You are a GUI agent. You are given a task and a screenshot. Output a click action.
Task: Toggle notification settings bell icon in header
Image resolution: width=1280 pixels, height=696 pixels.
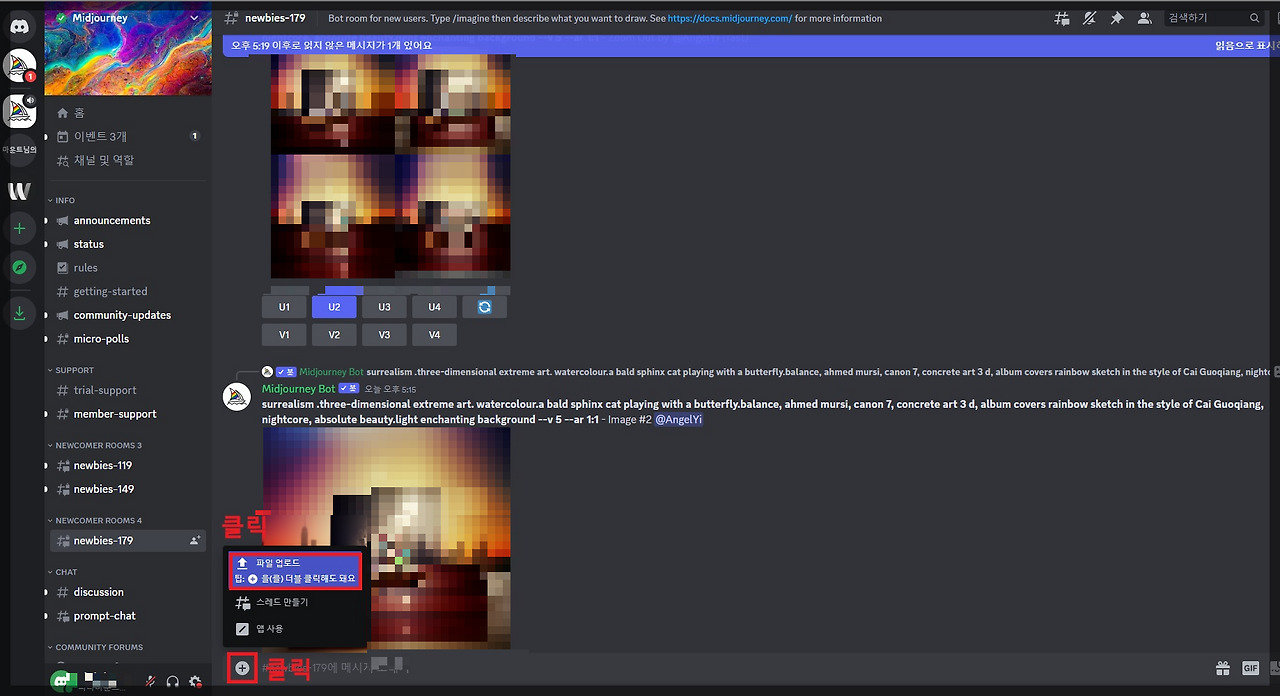1090,18
